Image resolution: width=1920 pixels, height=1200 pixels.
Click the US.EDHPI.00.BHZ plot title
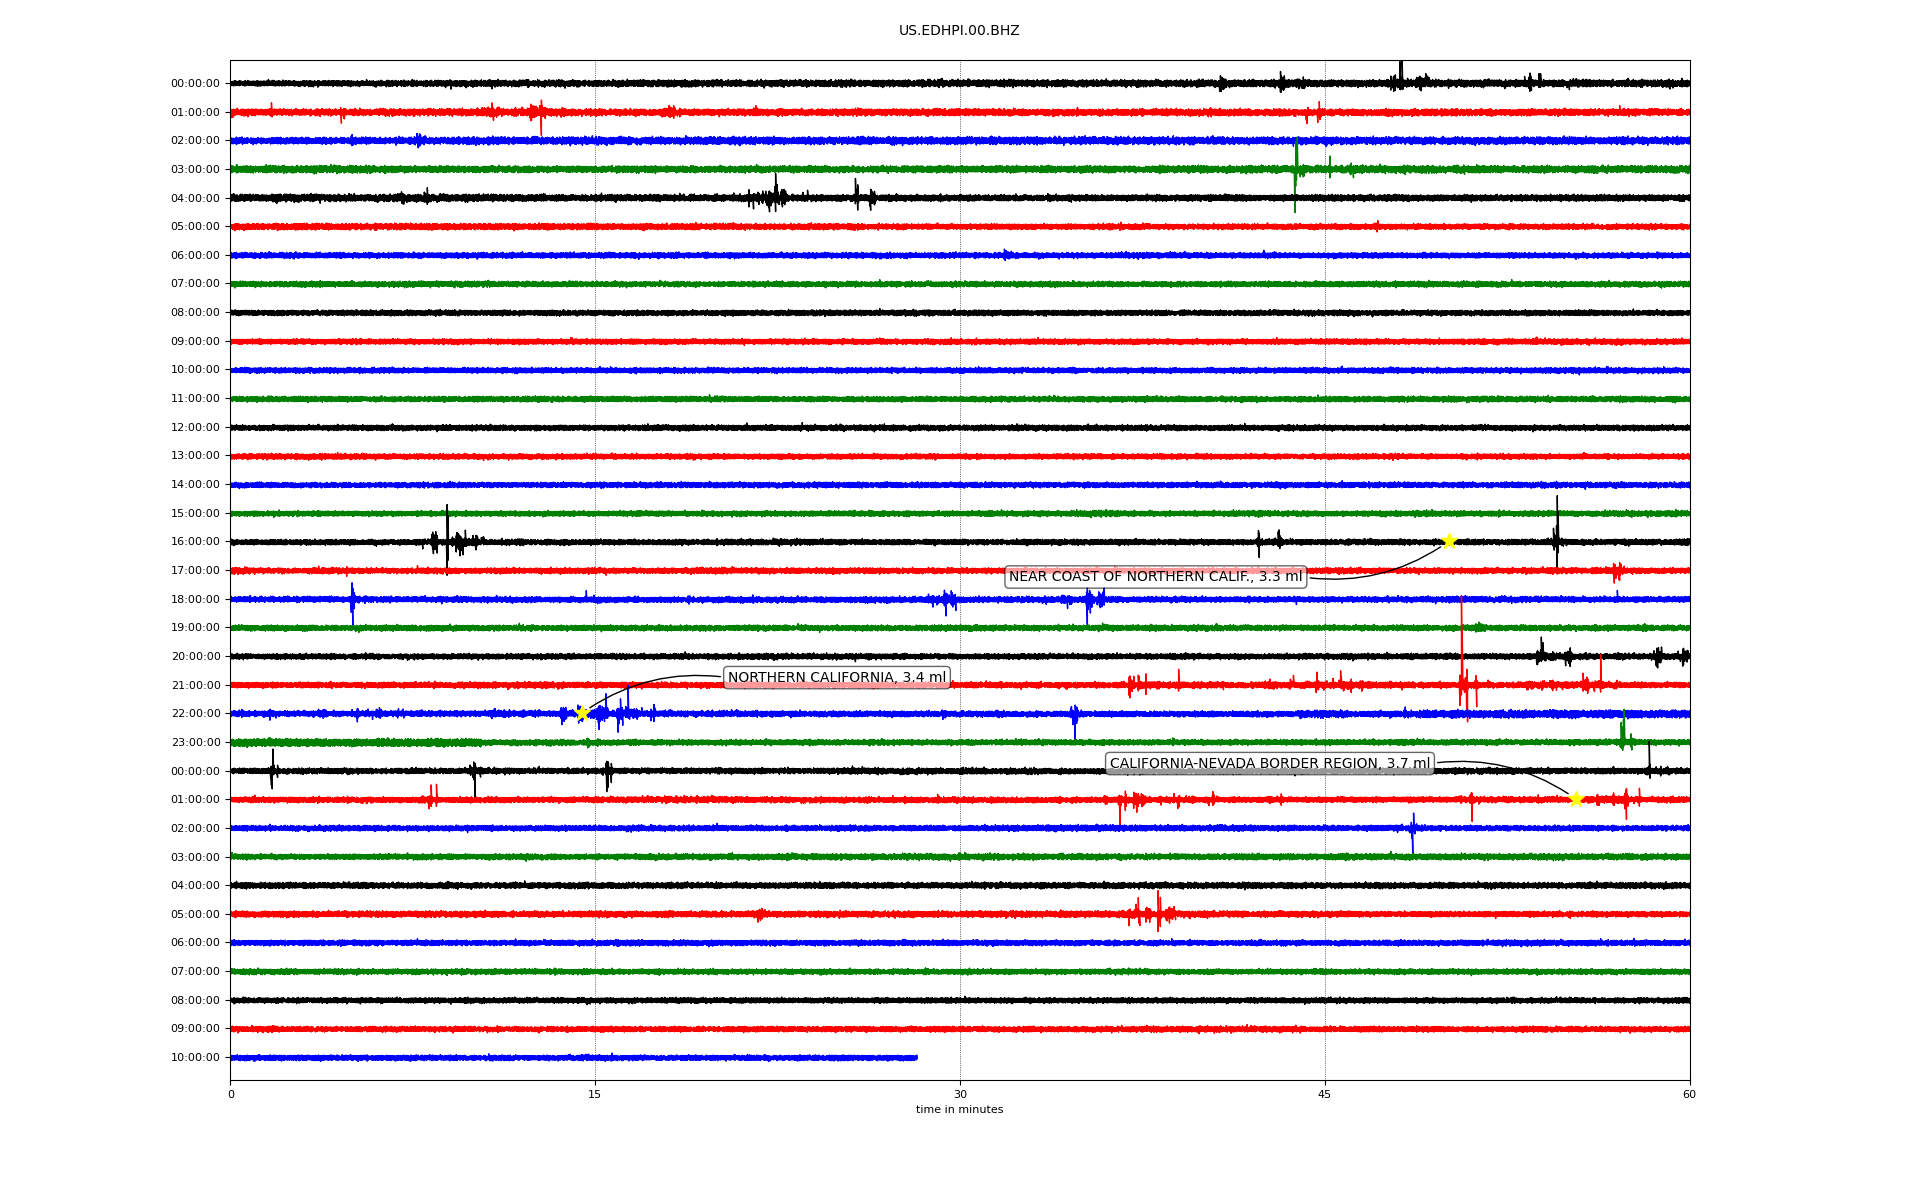959,31
